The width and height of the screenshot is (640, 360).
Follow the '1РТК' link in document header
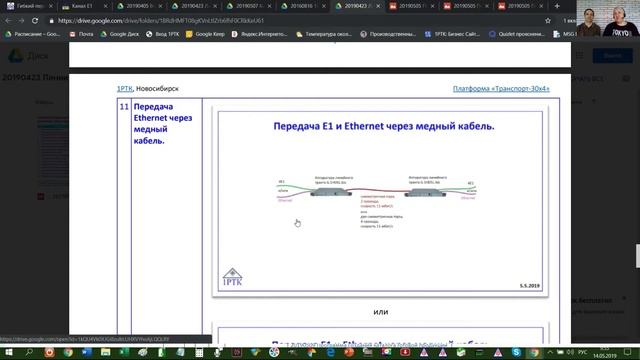point(124,89)
